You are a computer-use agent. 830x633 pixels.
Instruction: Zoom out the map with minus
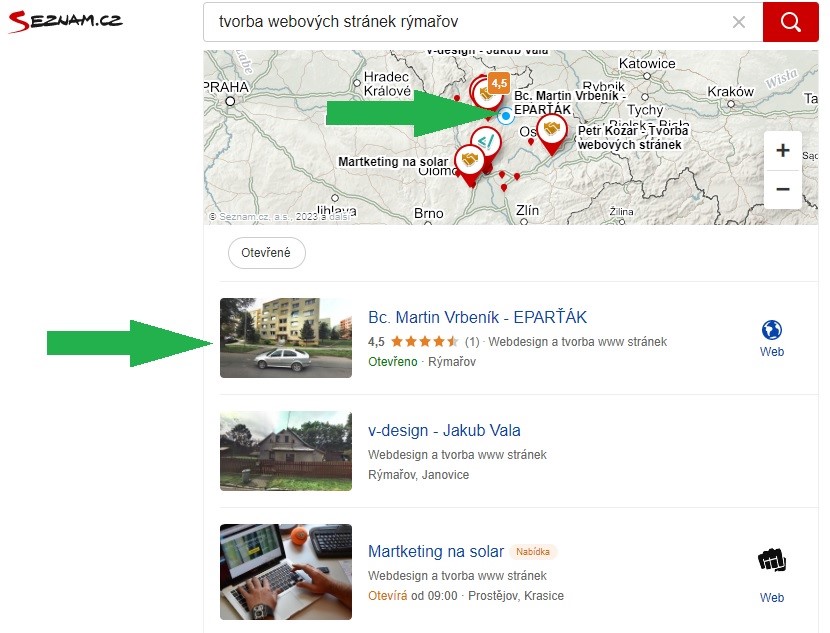[x=783, y=189]
